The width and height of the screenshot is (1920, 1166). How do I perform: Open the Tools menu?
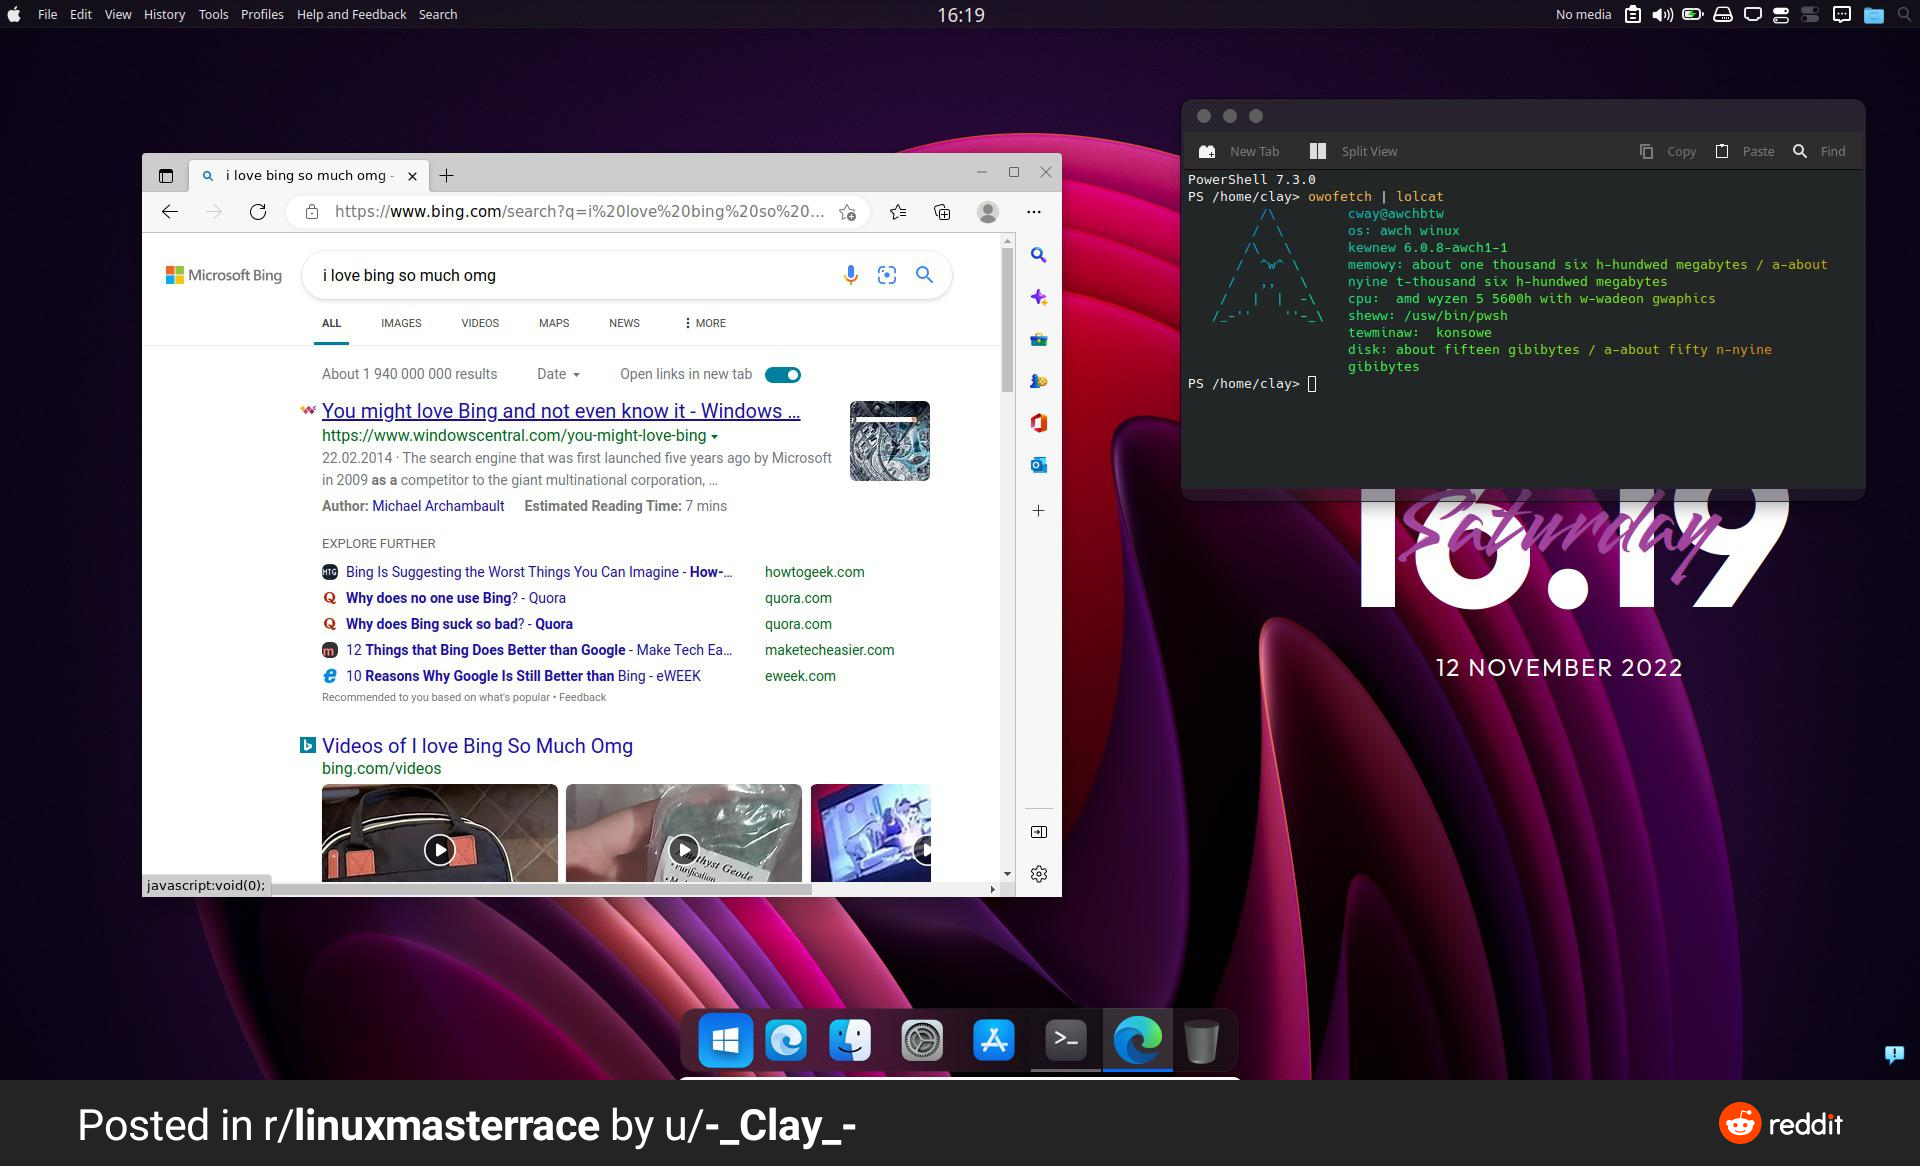pyautogui.click(x=213, y=14)
